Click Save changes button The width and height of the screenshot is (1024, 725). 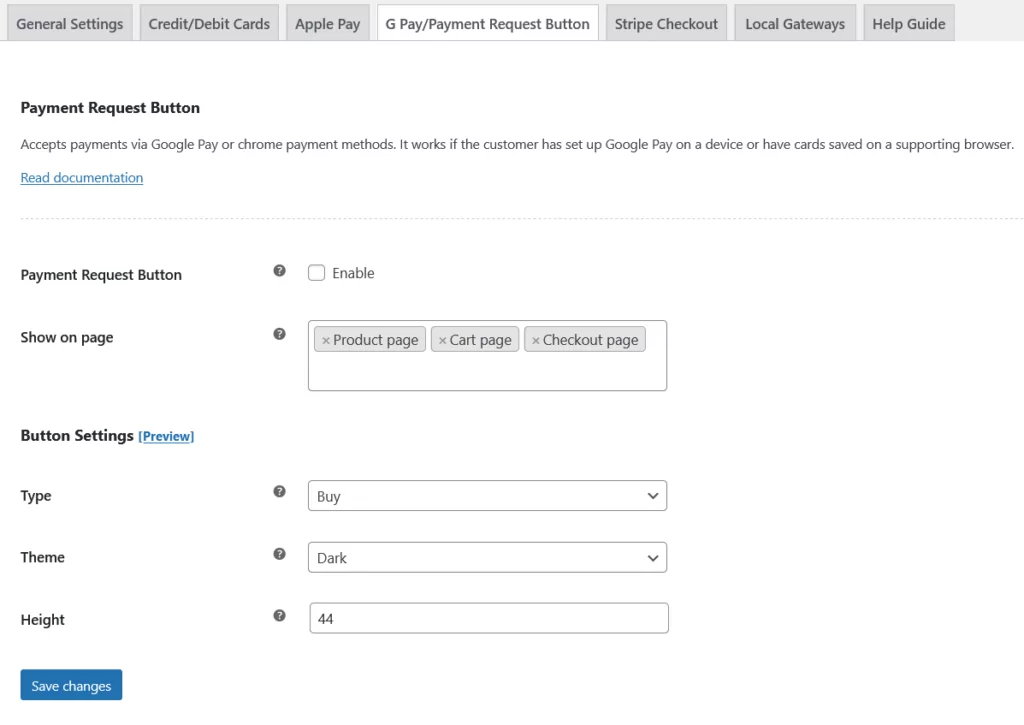point(71,685)
